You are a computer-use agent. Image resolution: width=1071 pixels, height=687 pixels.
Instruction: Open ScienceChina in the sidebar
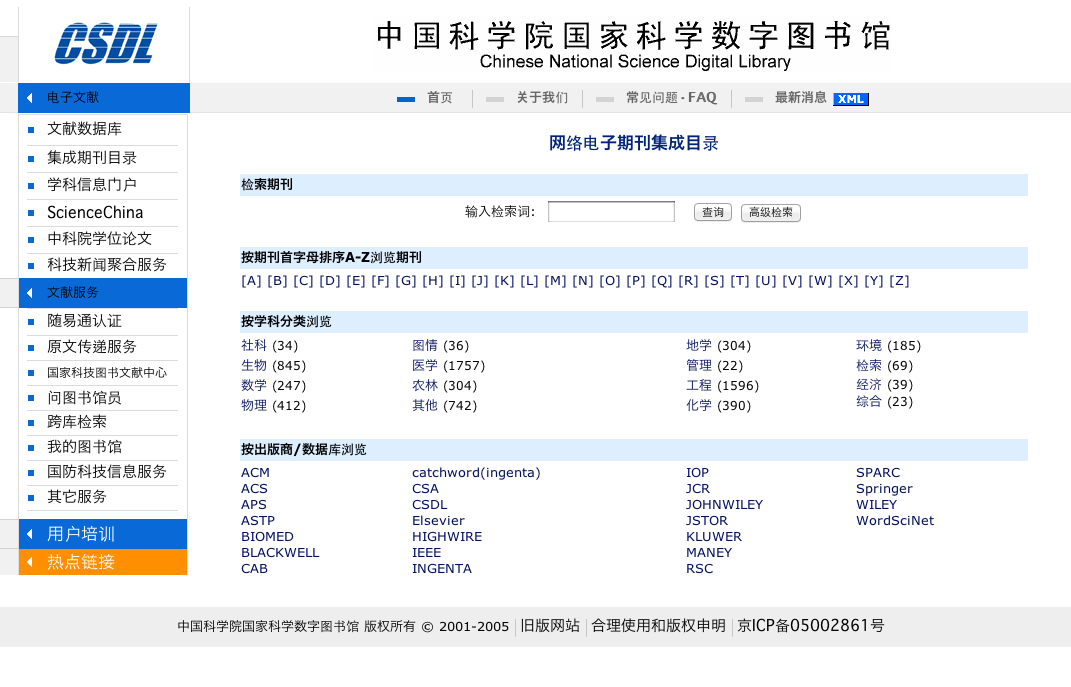(x=95, y=212)
